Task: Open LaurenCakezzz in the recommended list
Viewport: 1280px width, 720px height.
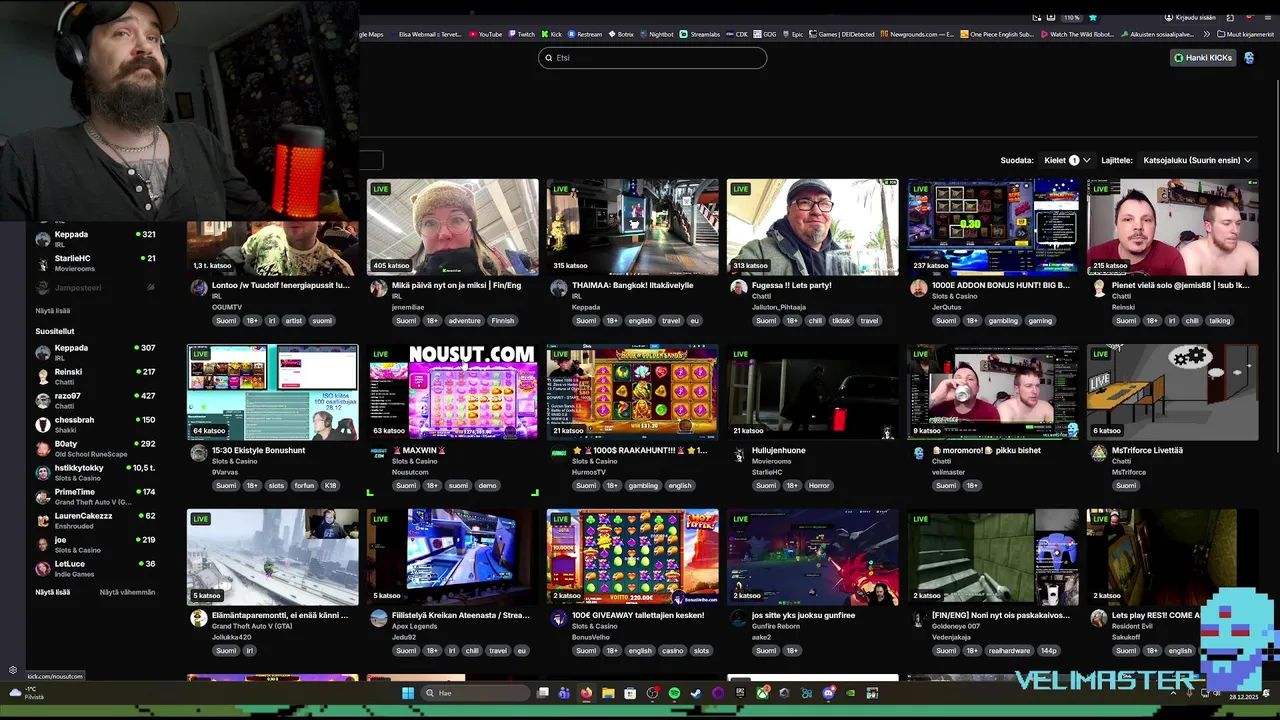Action: [95, 520]
